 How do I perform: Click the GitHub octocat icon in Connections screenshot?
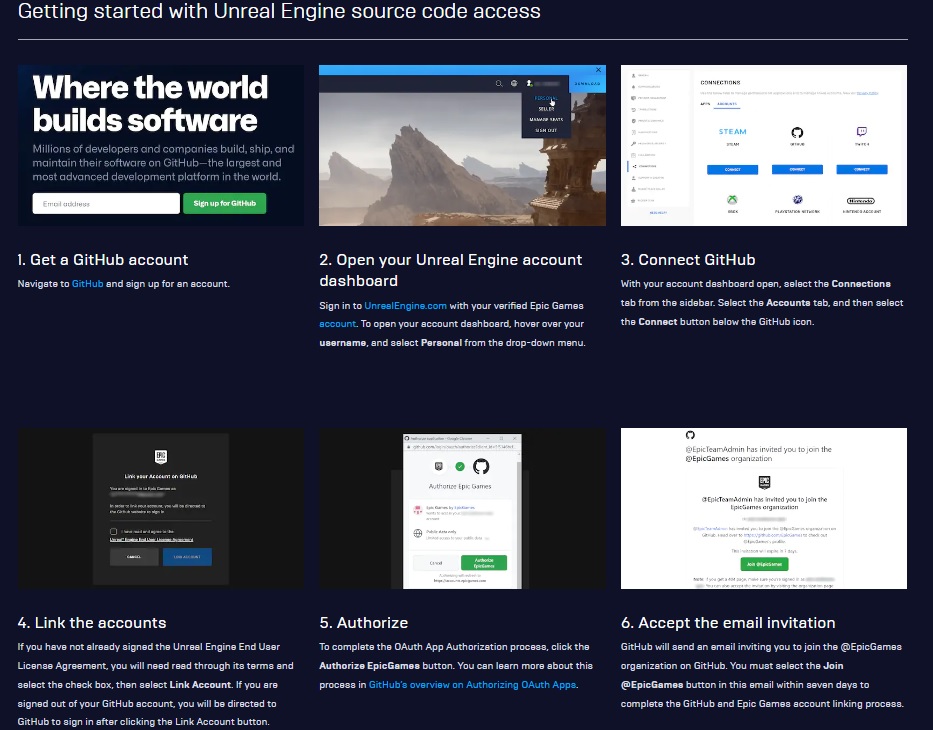point(797,132)
